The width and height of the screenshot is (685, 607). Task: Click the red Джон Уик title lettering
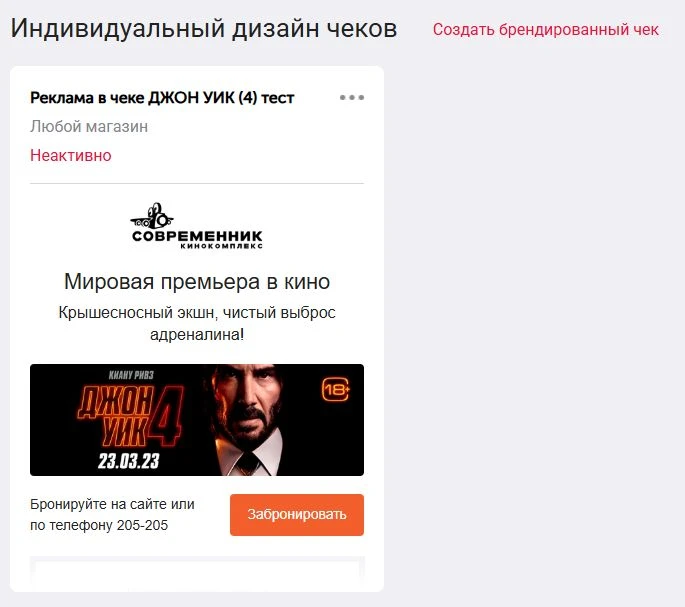(x=129, y=415)
